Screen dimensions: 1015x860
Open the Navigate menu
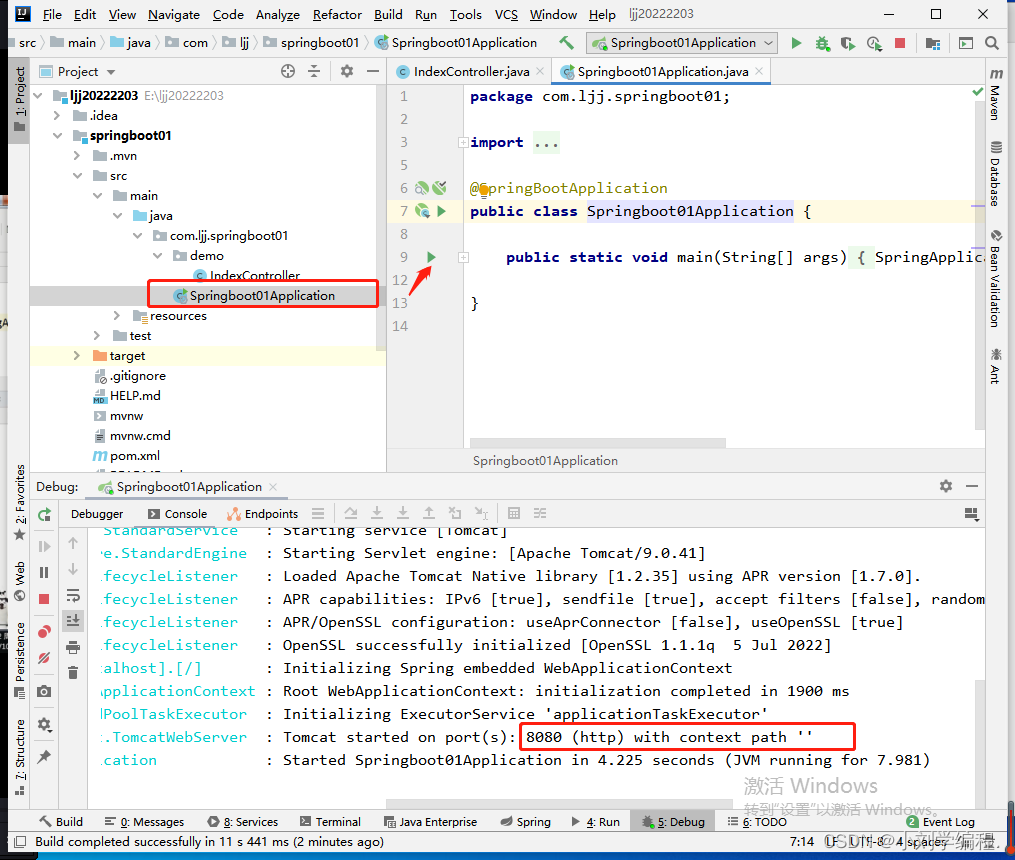[x=173, y=14]
